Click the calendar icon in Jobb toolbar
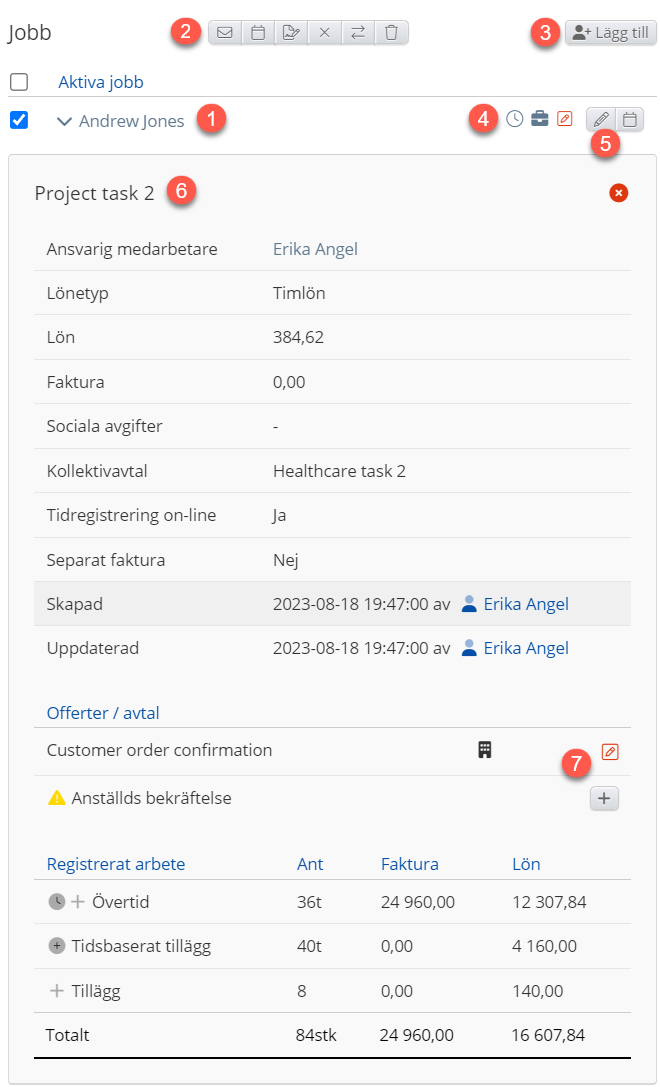660x1087 pixels. tap(258, 33)
